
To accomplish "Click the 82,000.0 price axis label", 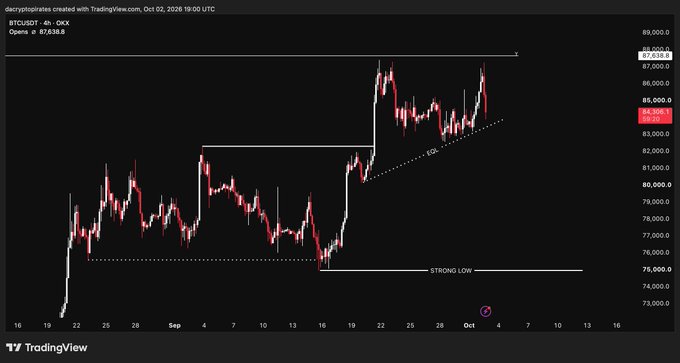I will tap(655, 151).
